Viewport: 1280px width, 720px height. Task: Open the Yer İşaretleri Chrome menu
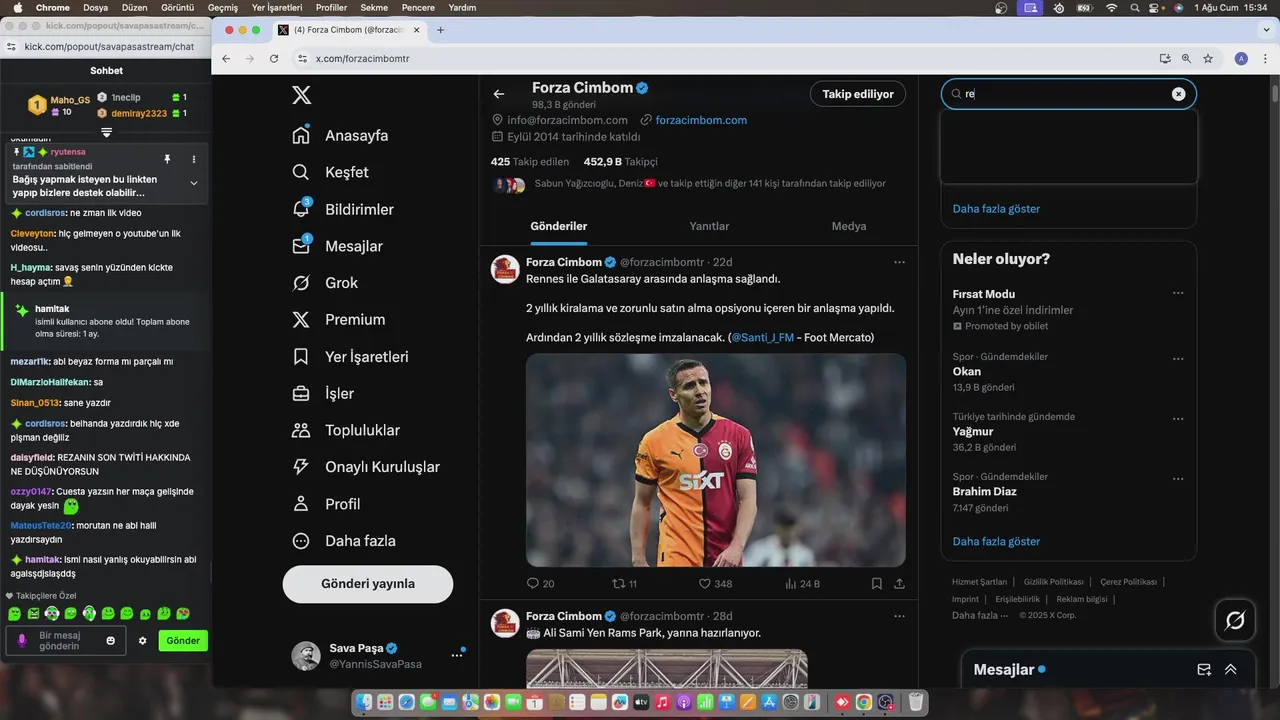(x=277, y=7)
